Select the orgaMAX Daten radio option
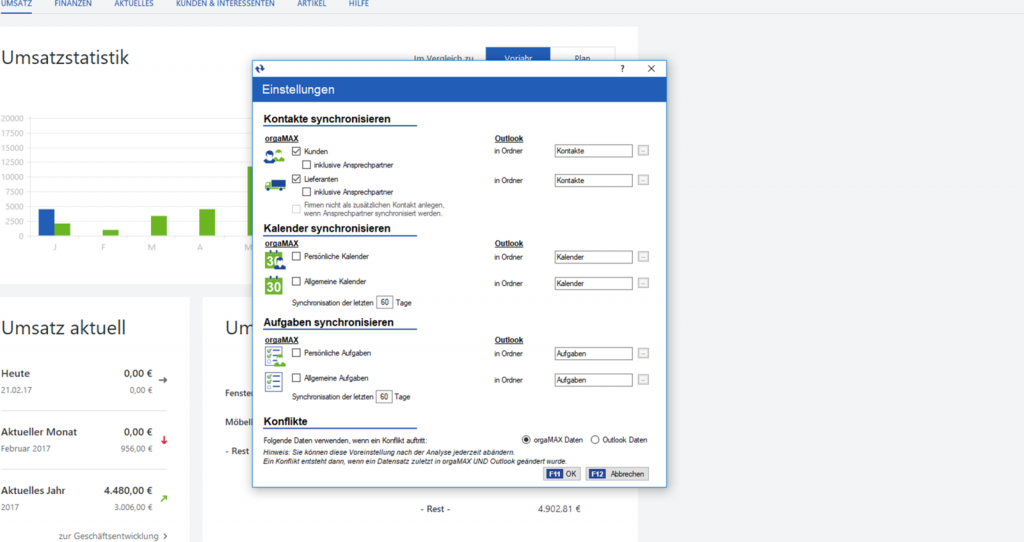 [526, 439]
